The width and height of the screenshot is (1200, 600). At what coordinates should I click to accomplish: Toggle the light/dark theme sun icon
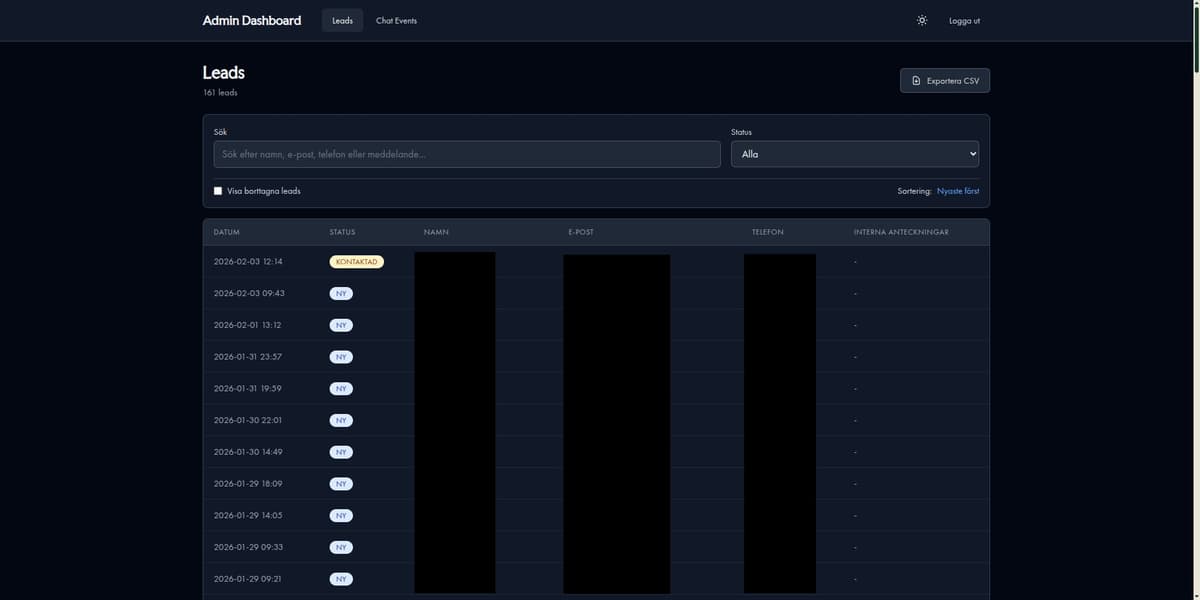coord(922,20)
